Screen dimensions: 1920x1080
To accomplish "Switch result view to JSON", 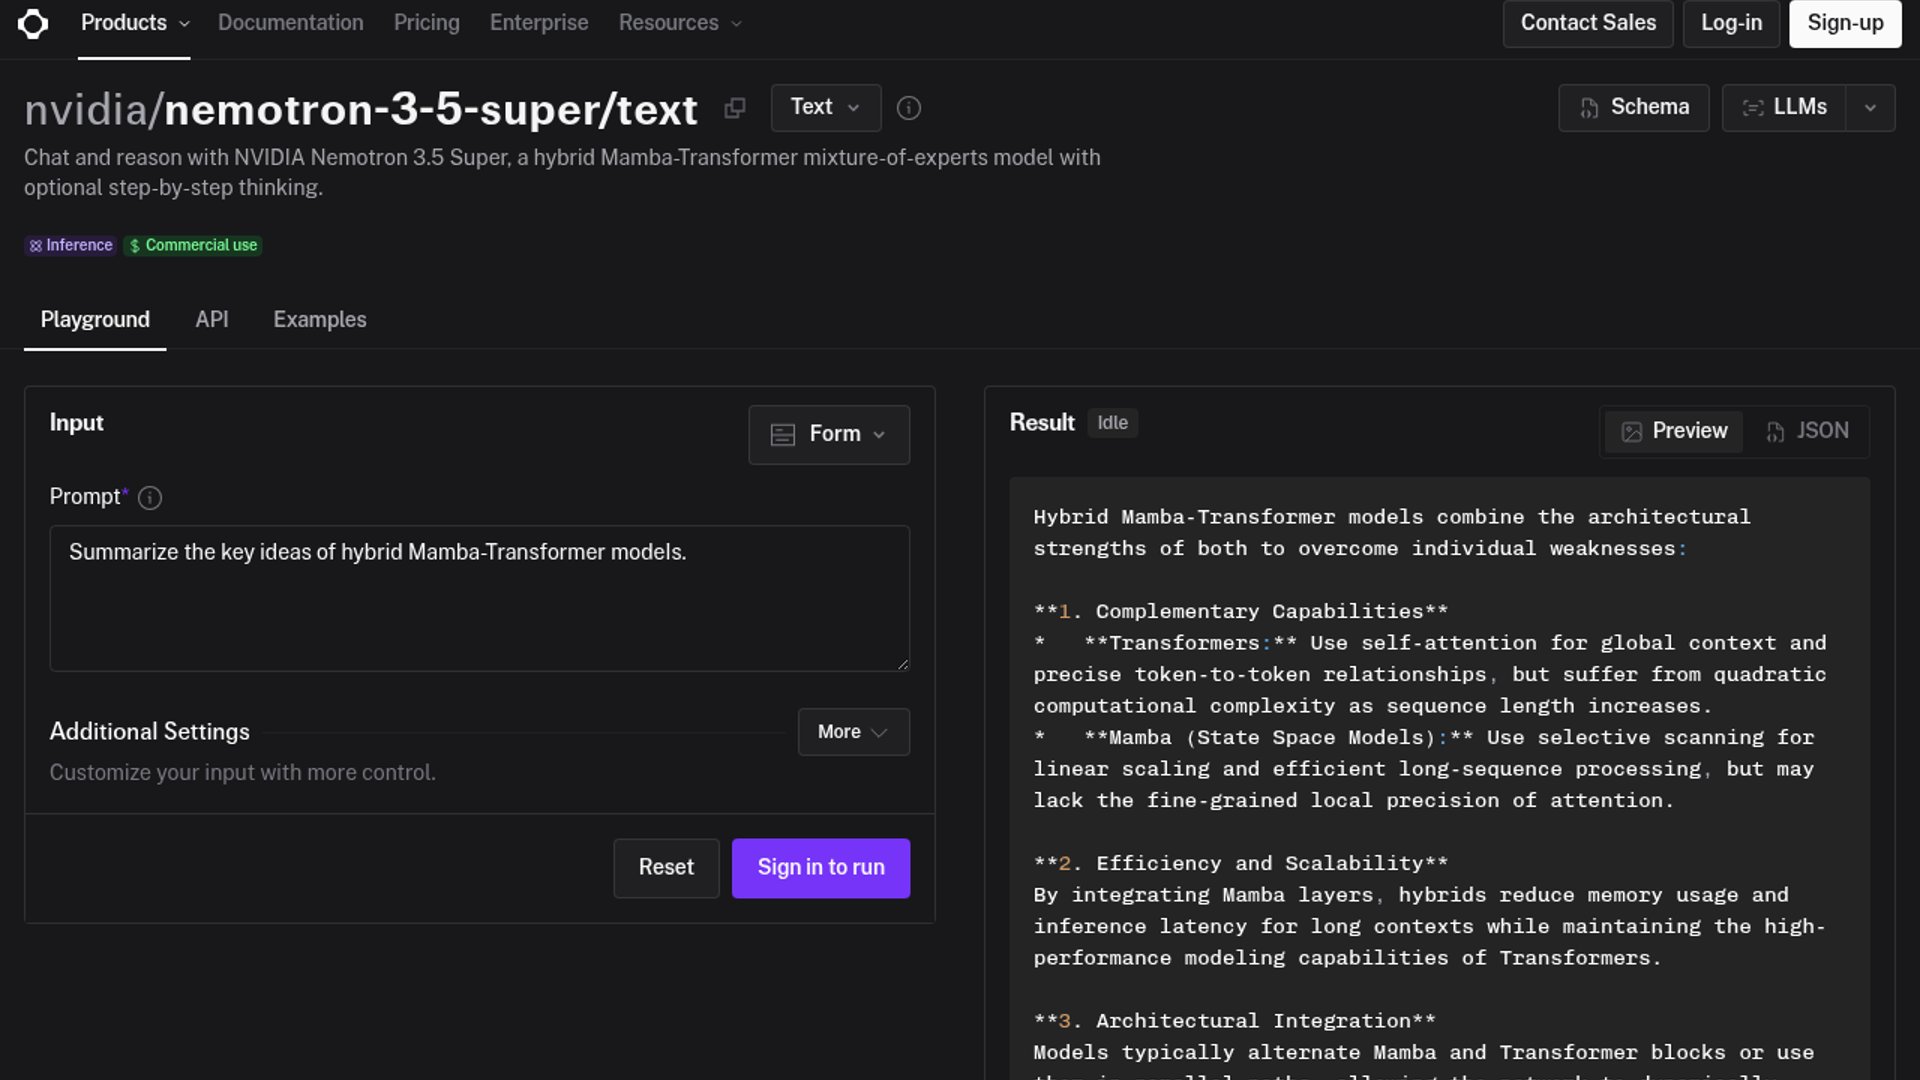I will 1807,431.
